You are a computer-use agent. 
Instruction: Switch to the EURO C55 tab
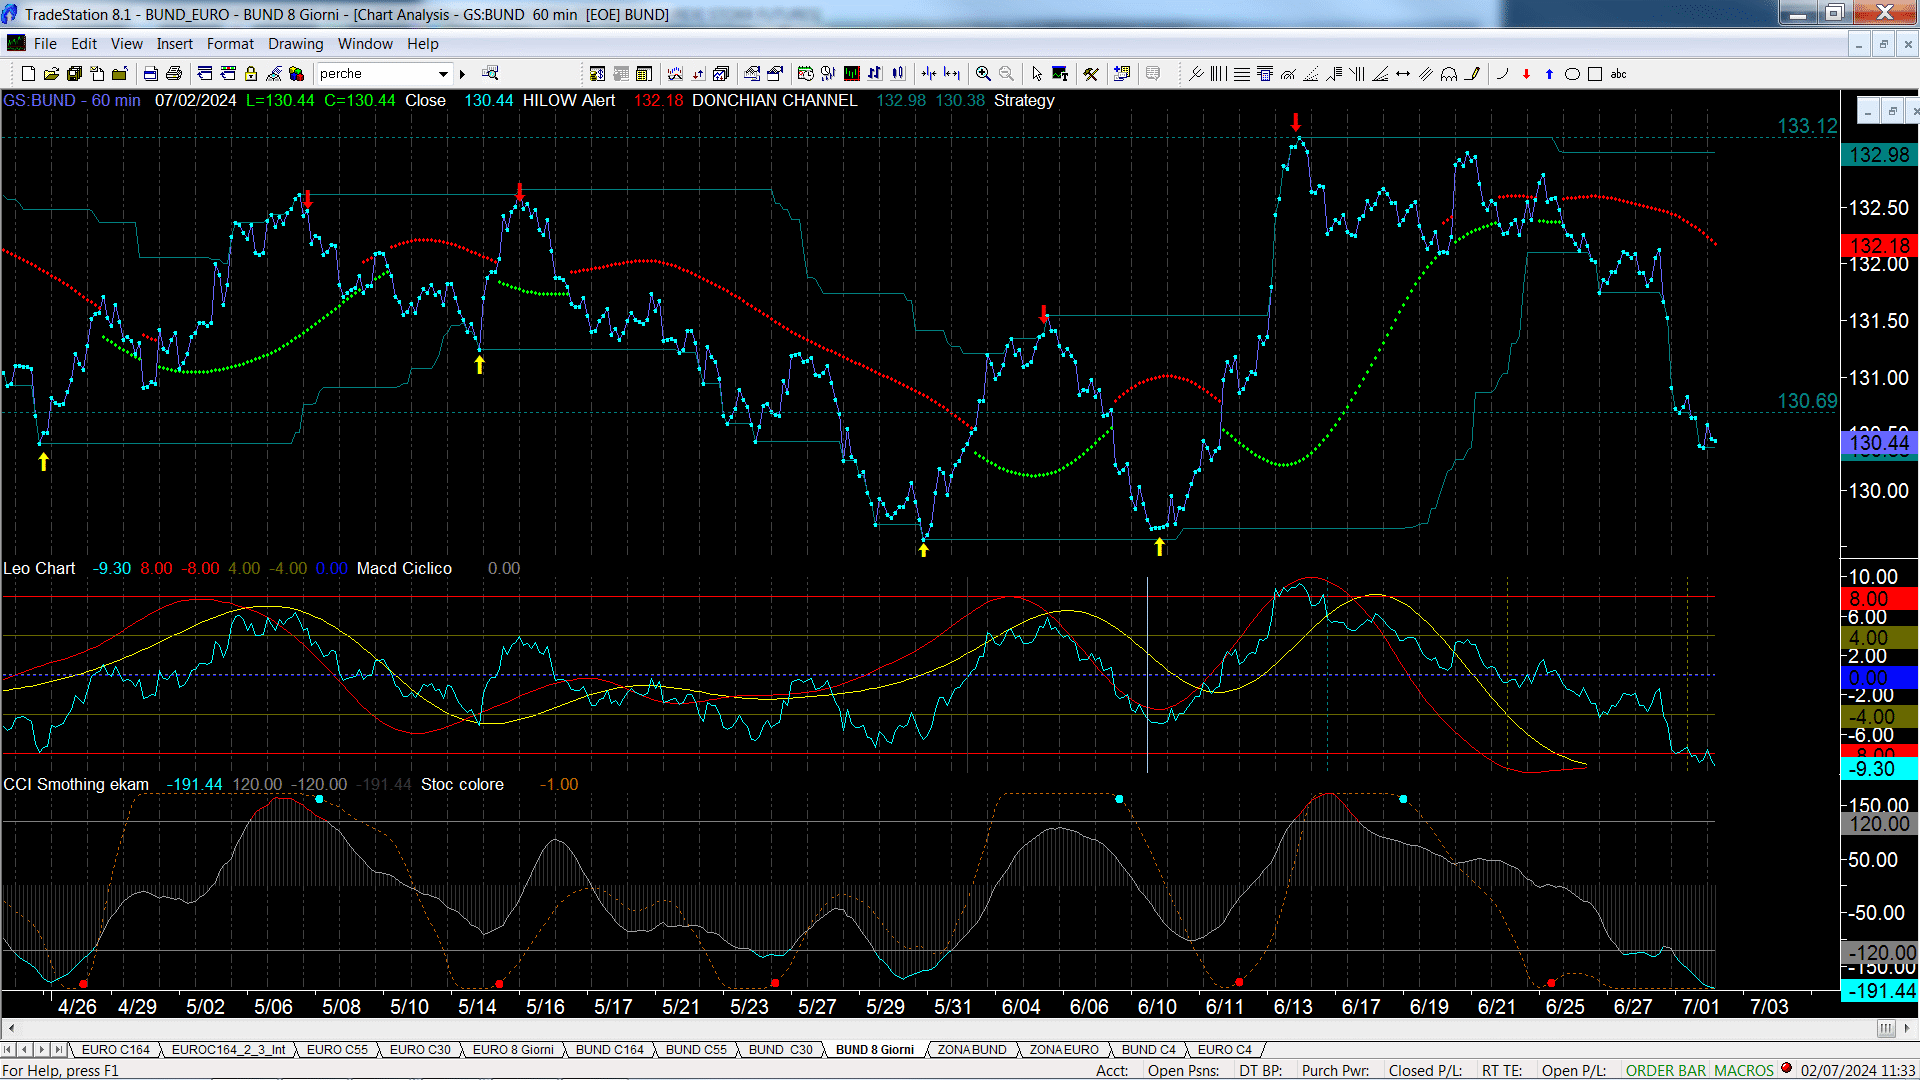pos(337,1050)
